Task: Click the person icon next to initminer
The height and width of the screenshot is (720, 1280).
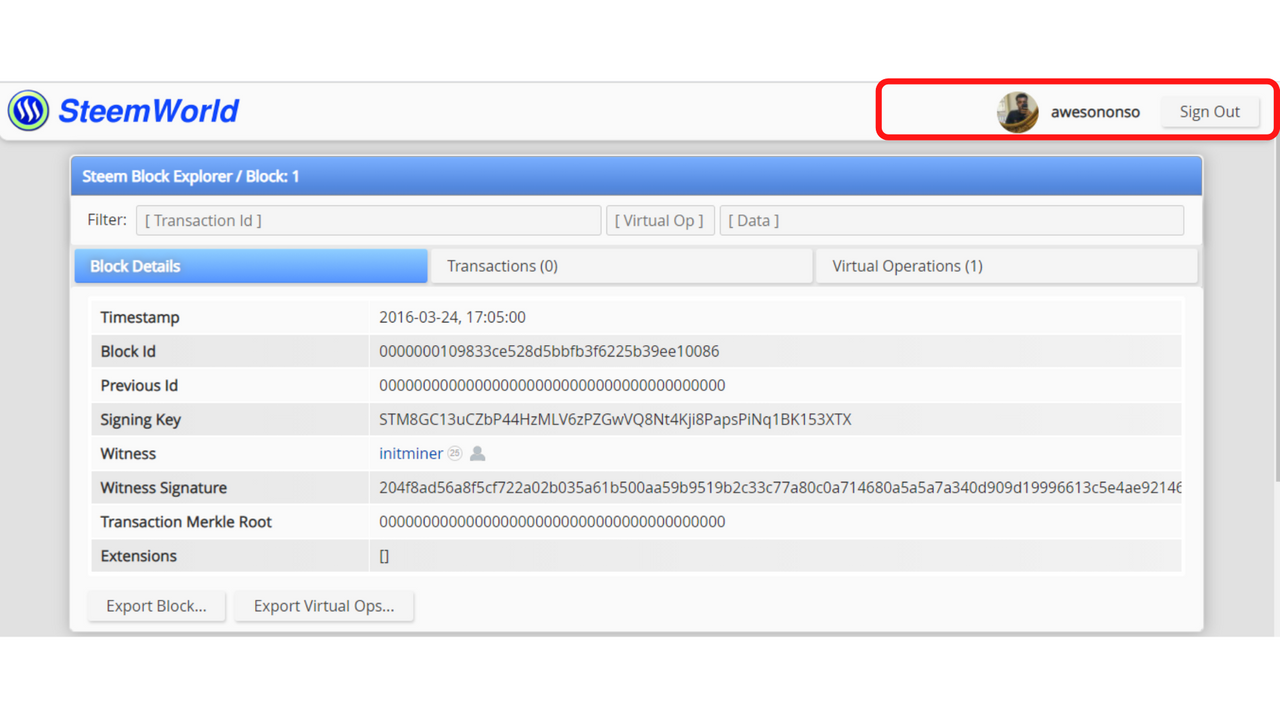Action: 478,453
